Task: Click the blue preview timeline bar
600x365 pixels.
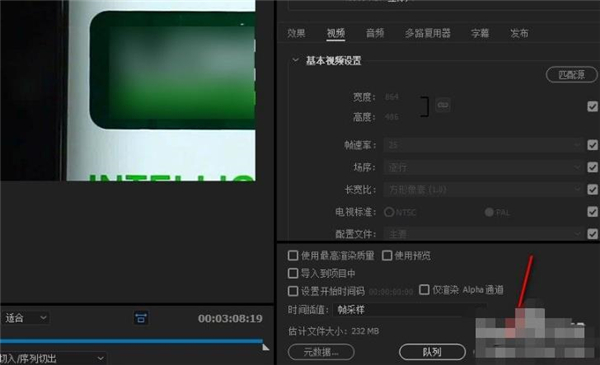Action: point(131,340)
